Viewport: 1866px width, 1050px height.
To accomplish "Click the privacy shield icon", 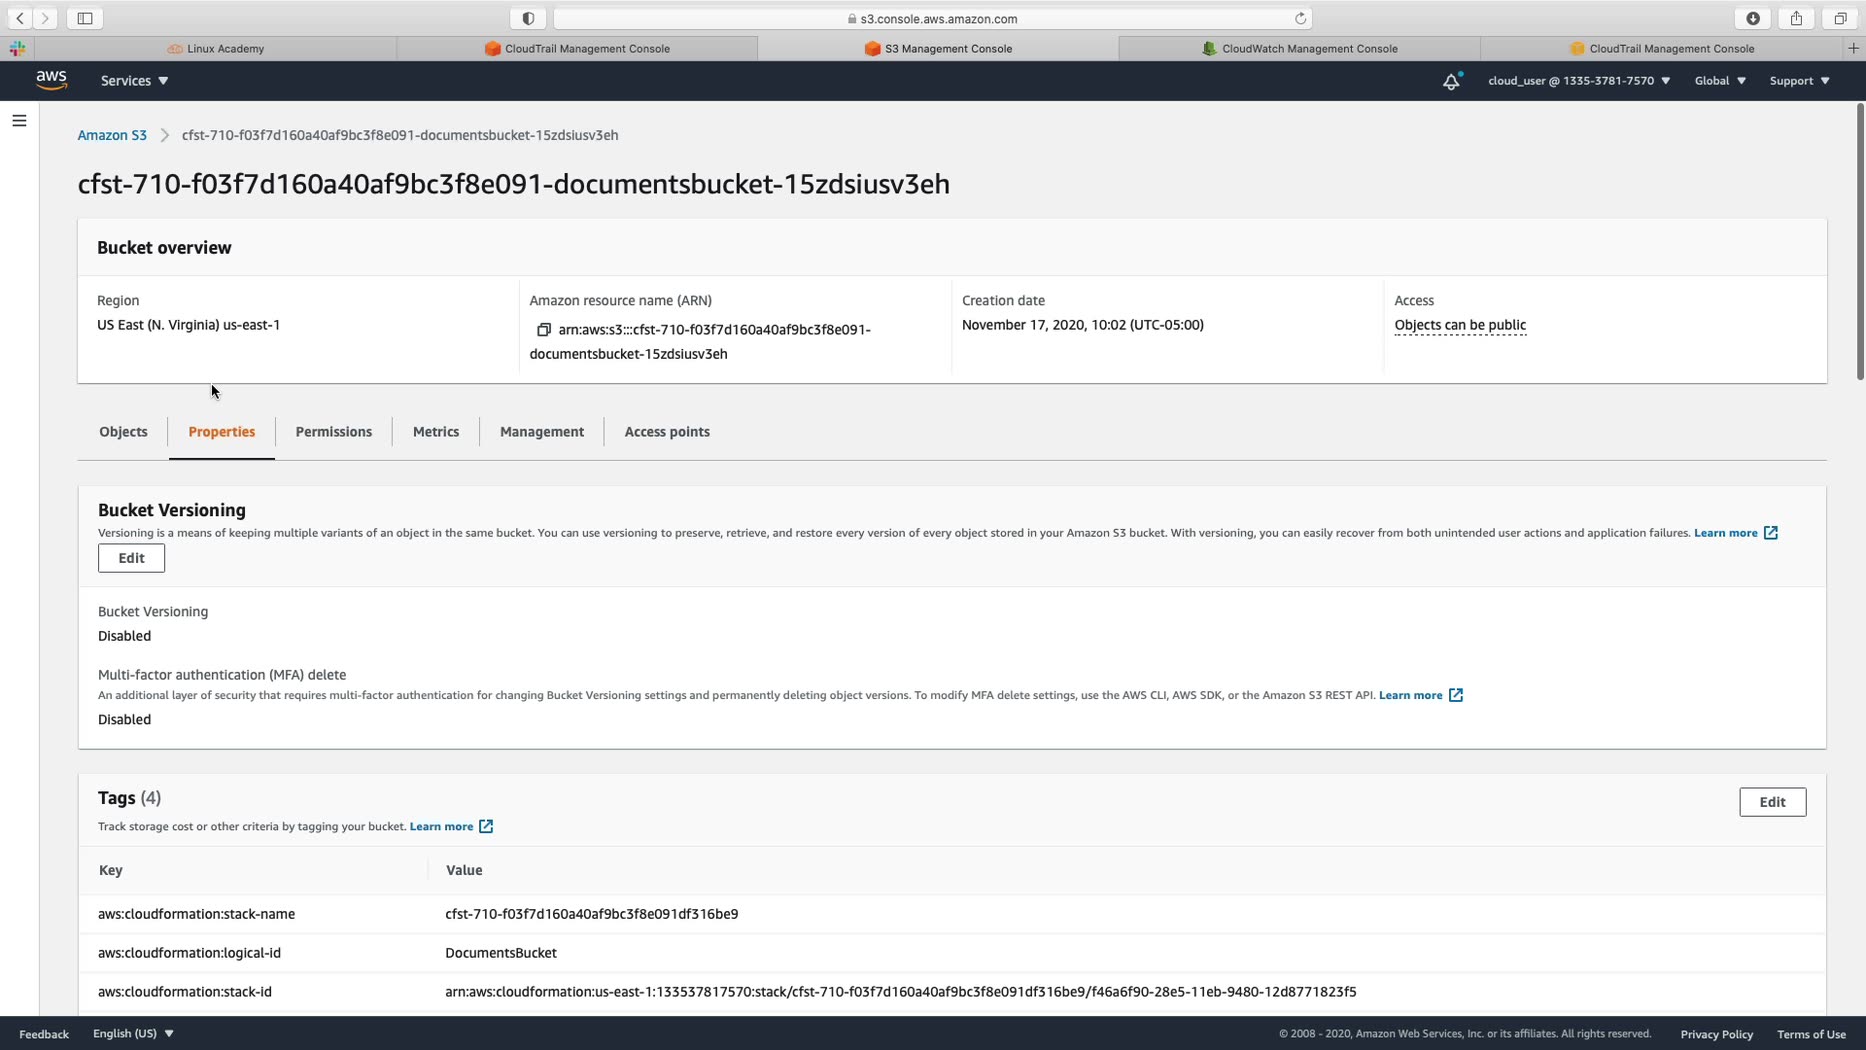I will pyautogui.click(x=528, y=18).
